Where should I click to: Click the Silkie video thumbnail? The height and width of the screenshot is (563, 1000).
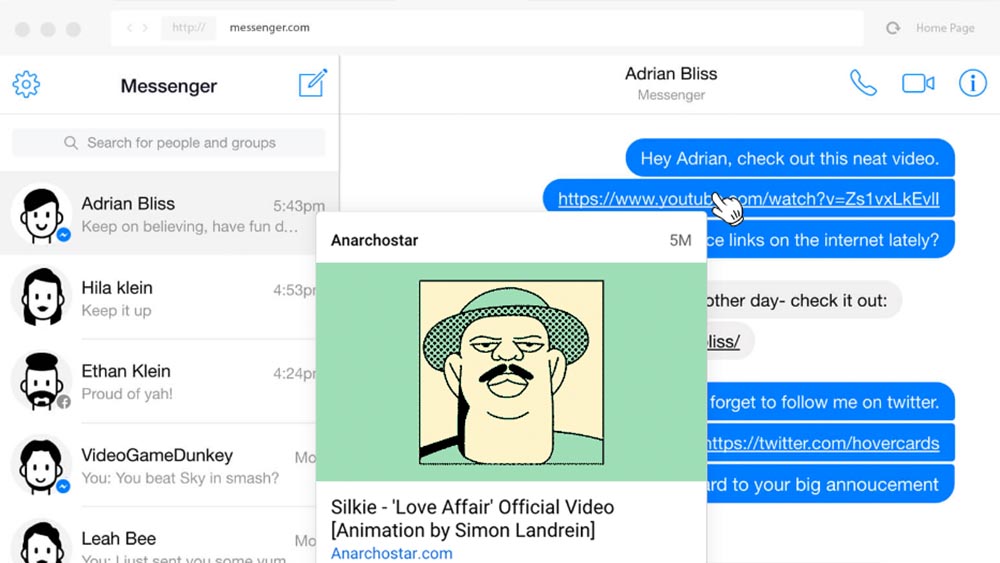click(x=511, y=373)
